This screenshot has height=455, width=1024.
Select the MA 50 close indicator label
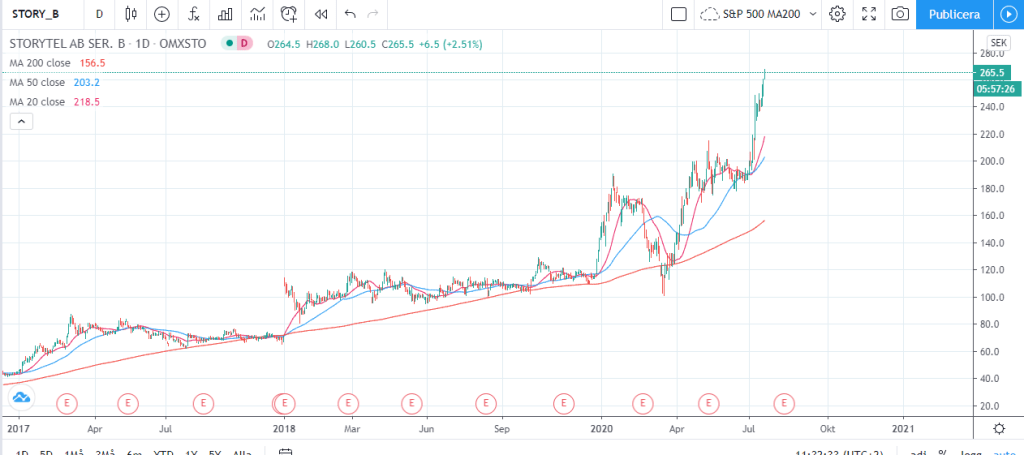coord(40,82)
